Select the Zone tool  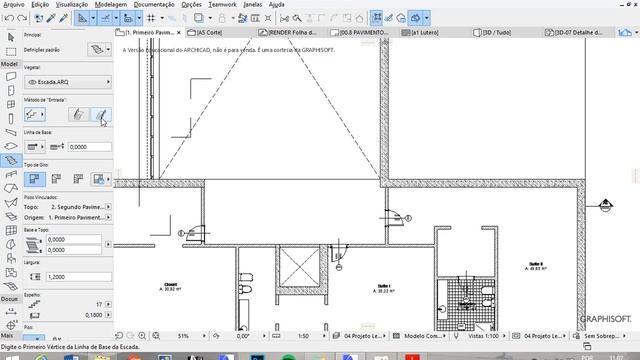click(11, 272)
